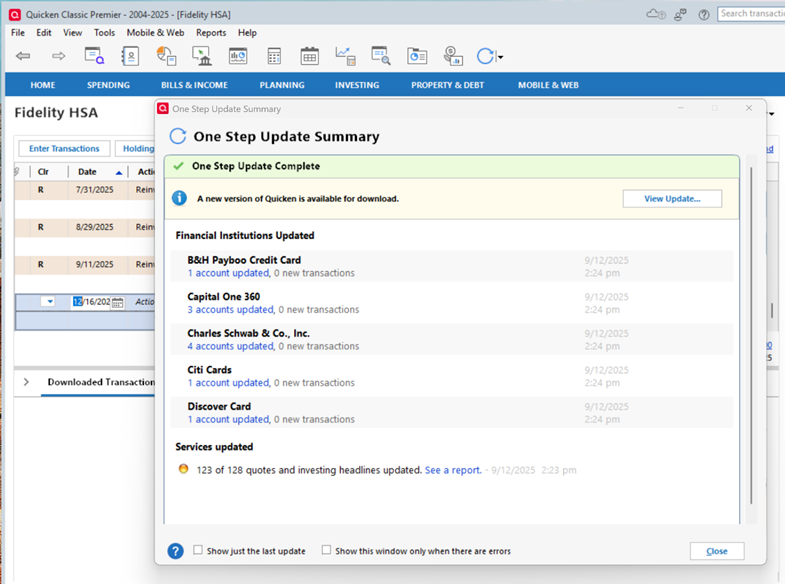785x584 pixels.
Task: Open the find transactions magnifier icon
Action: pos(381,56)
